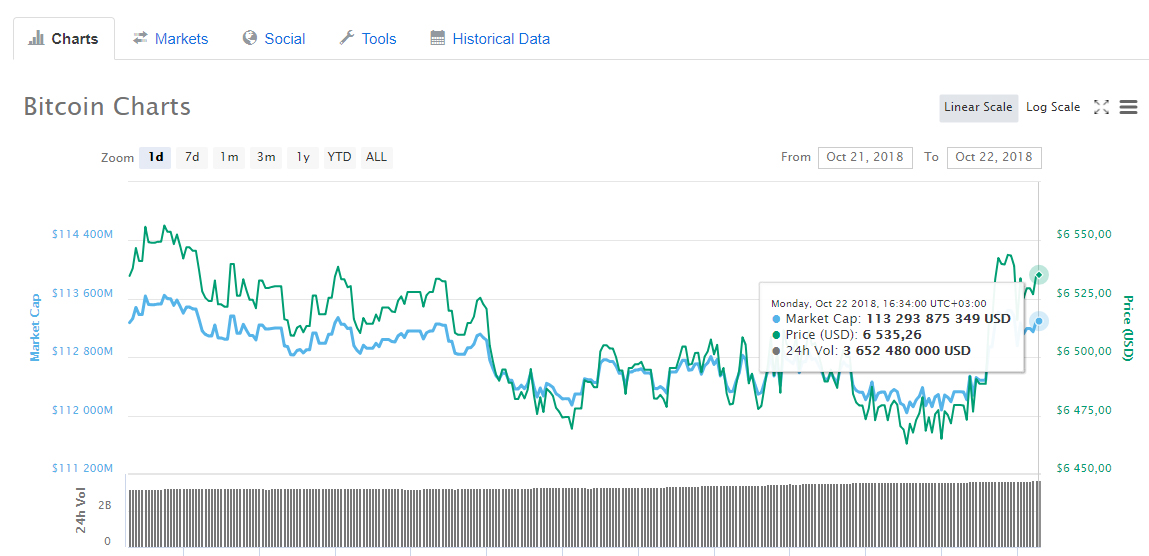Click the Bitcoin Charts heading

107,107
